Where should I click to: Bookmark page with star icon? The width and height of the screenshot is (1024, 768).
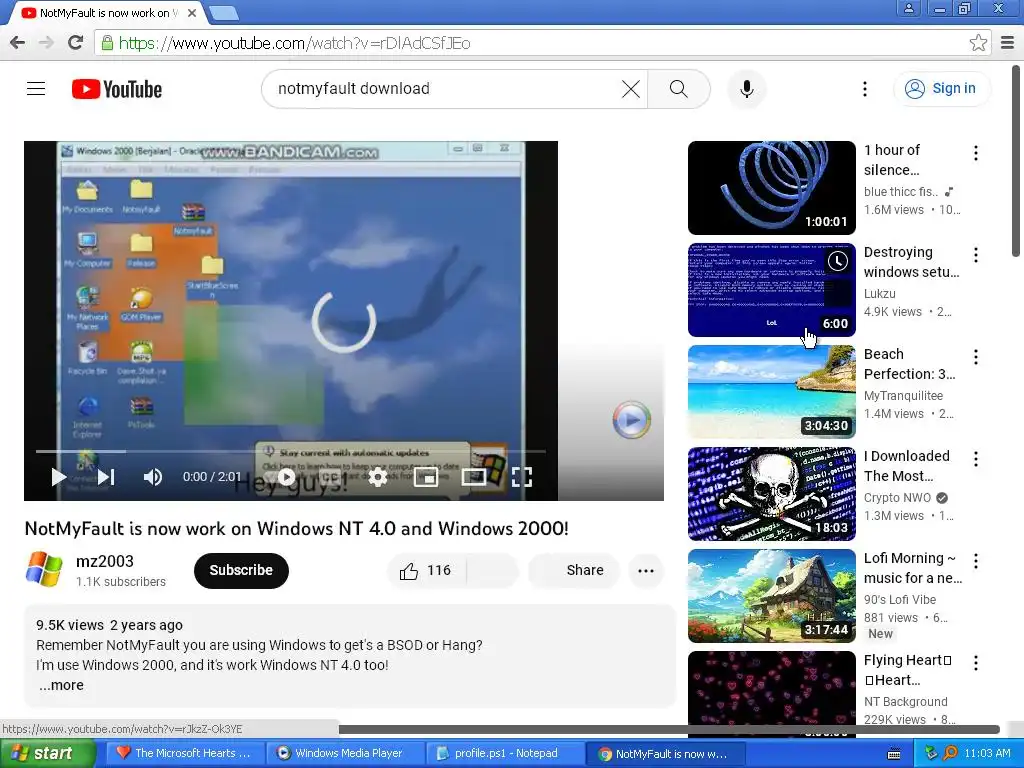point(978,43)
